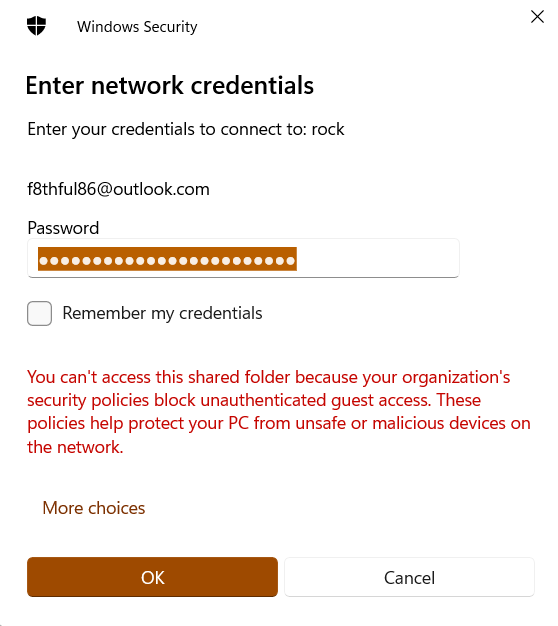Click the empty space after the password dots
The height and width of the screenshot is (626, 558).
[377, 259]
